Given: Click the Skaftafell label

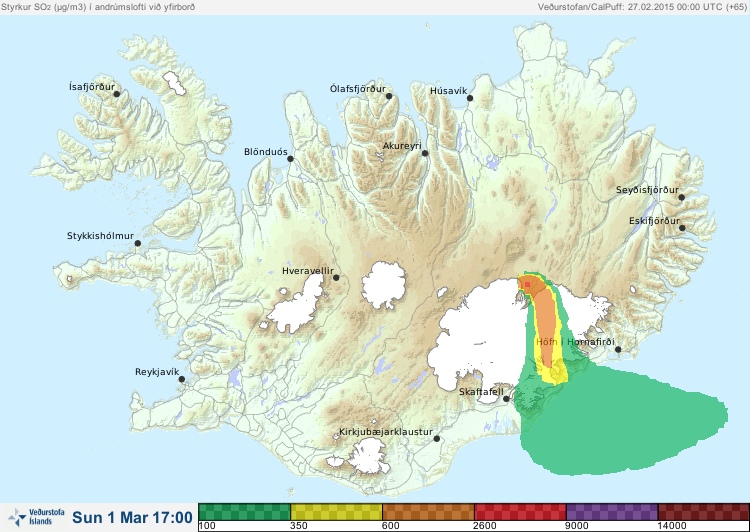Looking at the screenshot, I should (x=481, y=392).
